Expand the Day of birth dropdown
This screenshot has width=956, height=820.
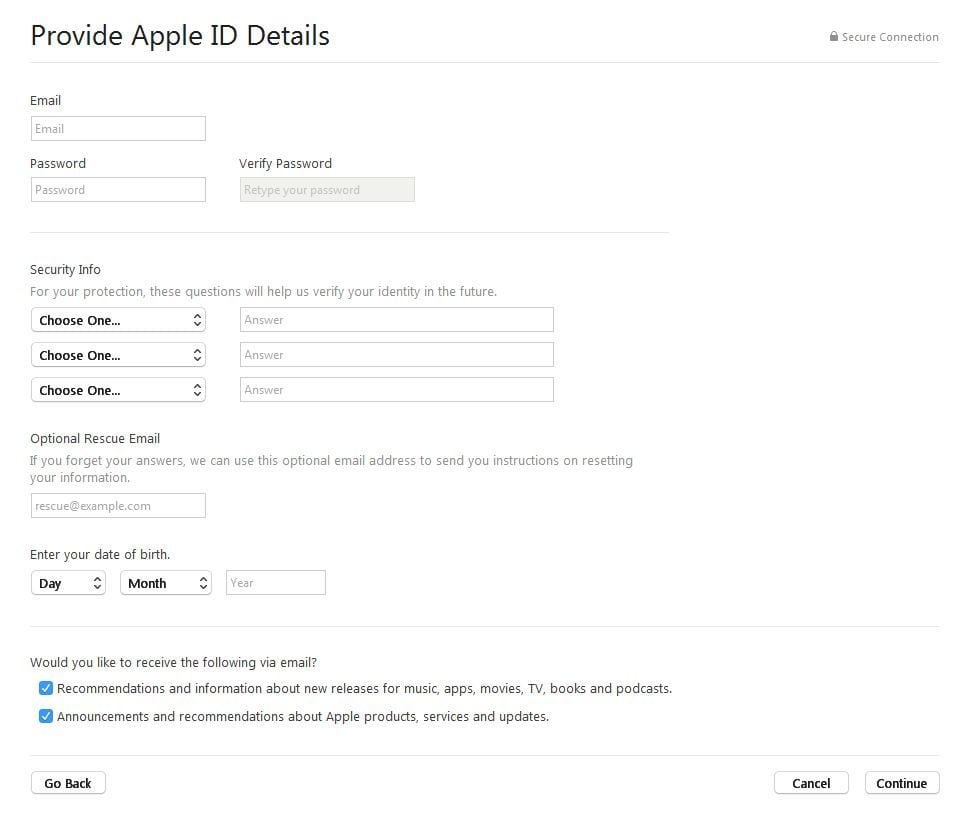click(68, 583)
